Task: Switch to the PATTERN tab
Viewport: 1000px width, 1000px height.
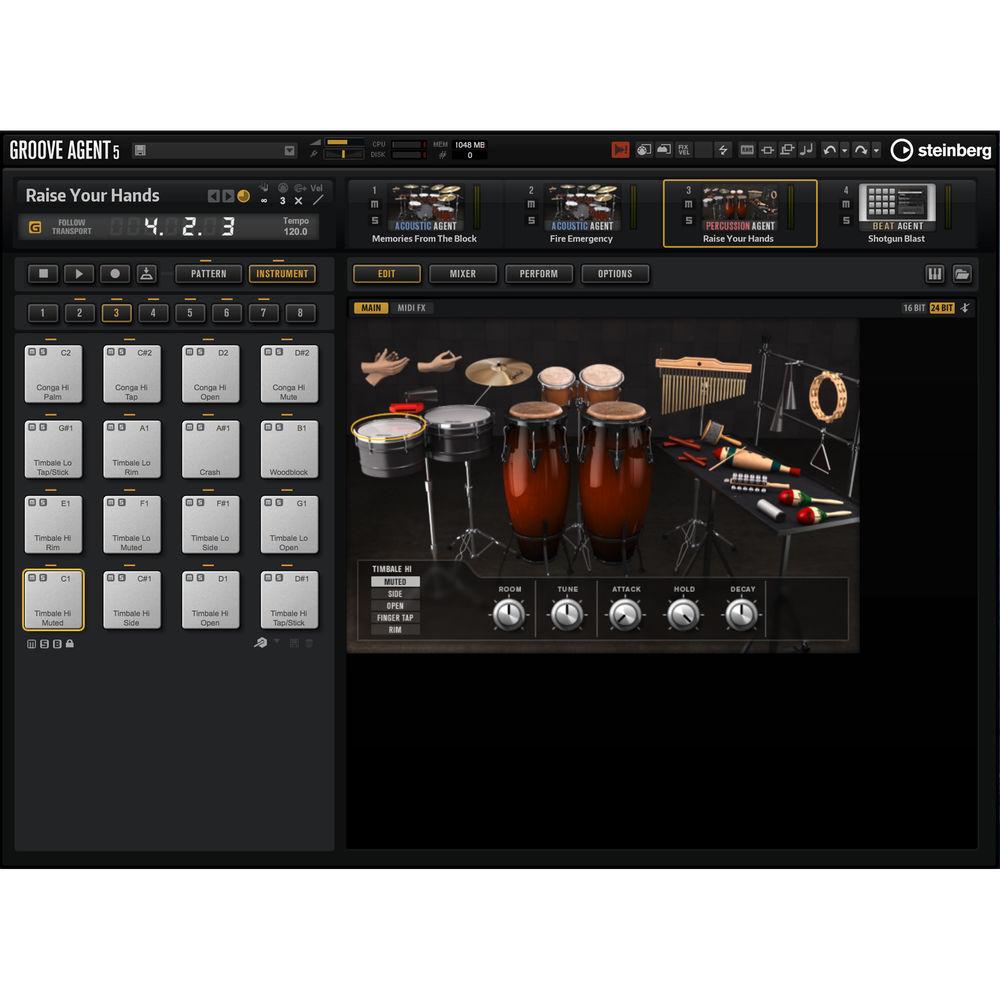Action: pyautogui.click(x=208, y=274)
